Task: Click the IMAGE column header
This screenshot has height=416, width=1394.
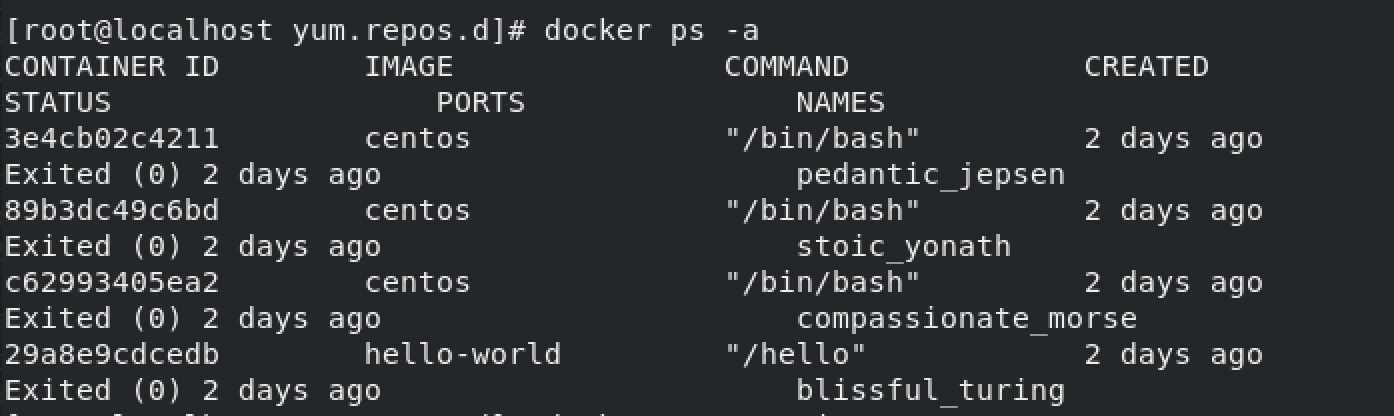Action: (408, 67)
